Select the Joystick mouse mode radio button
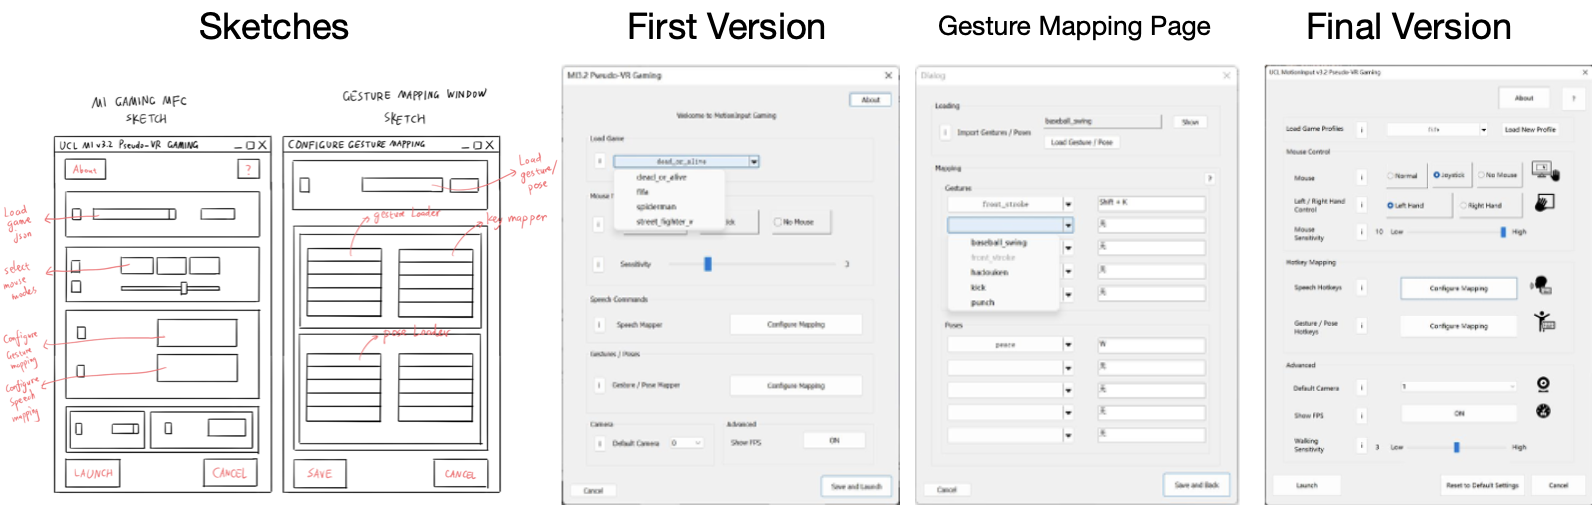This screenshot has height=508, width=1595. (1437, 175)
